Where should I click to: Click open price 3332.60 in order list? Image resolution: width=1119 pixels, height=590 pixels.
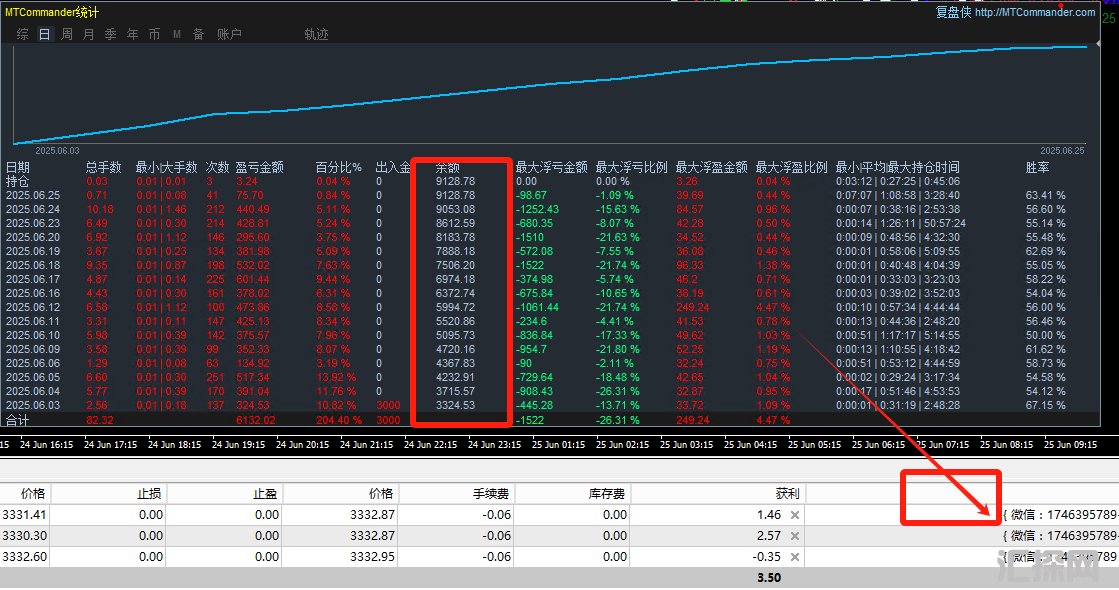point(24,556)
